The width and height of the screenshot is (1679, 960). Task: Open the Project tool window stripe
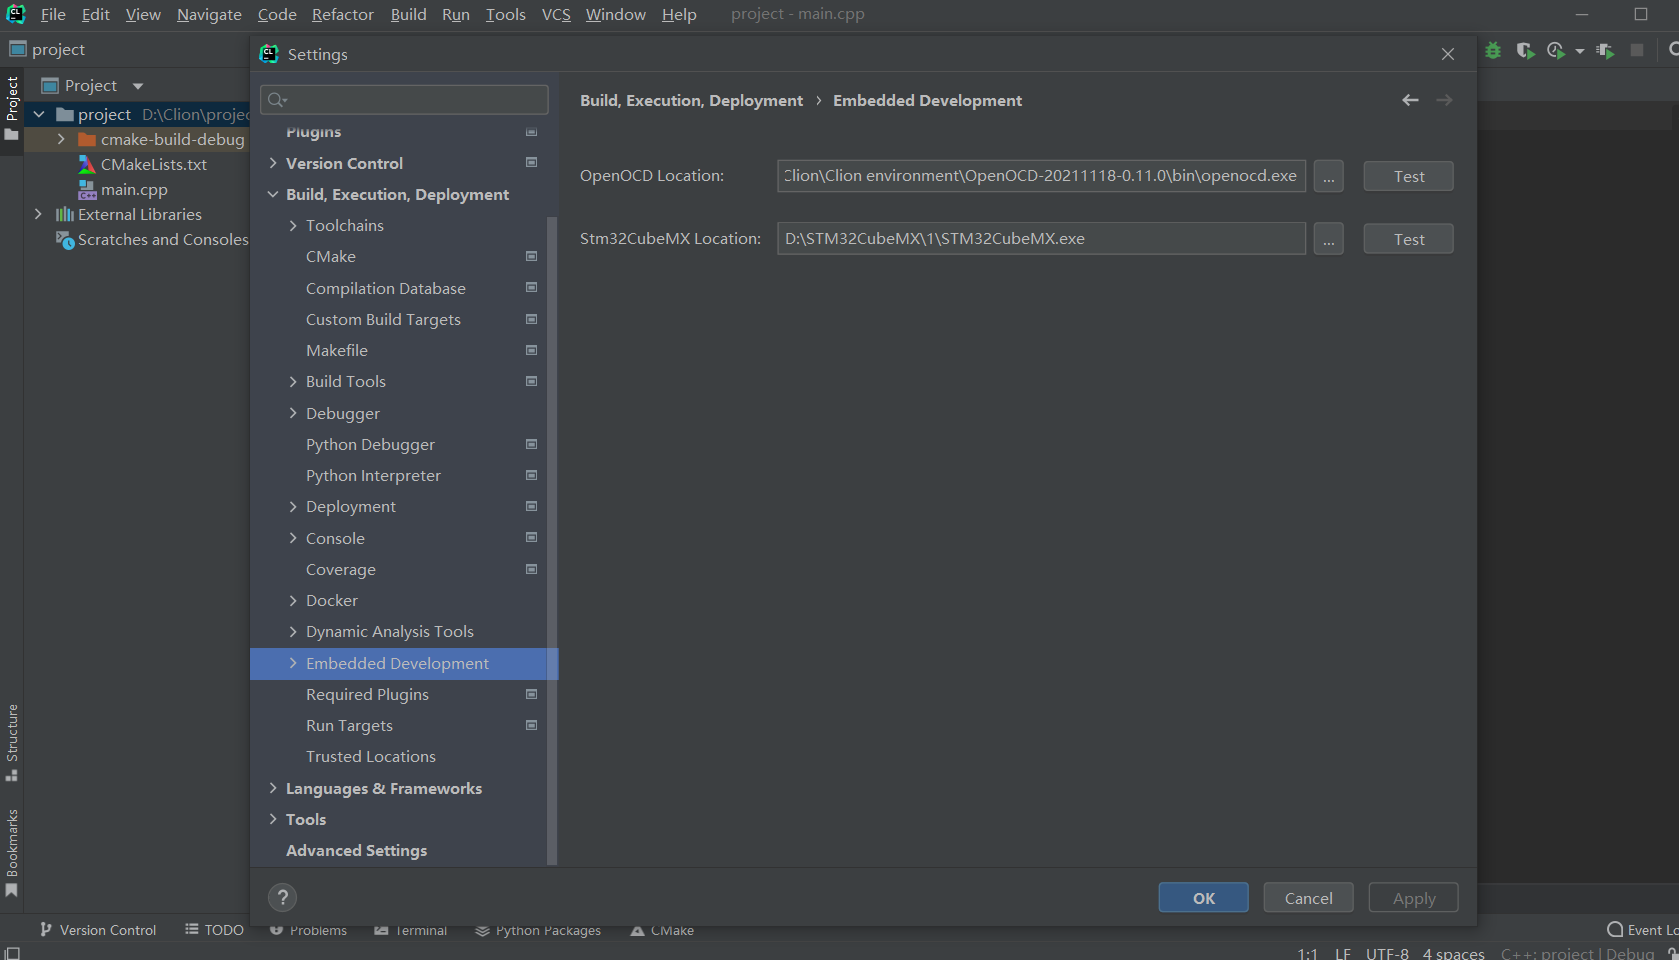[x=12, y=108]
